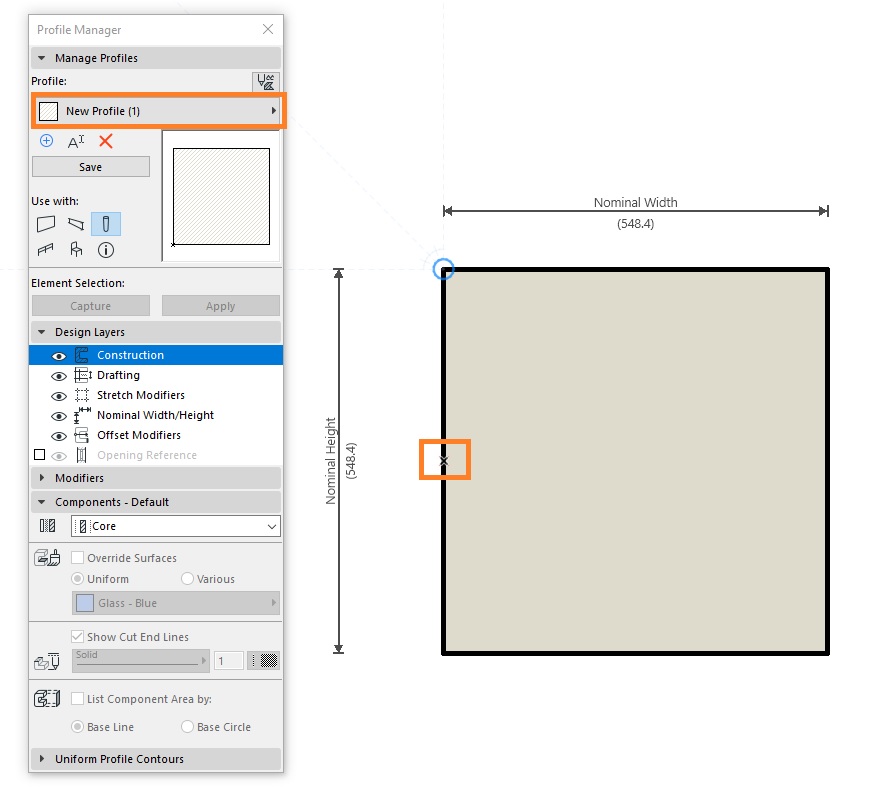Open the Core component dropdown
The width and height of the screenshot is (871, 804).
176,526
